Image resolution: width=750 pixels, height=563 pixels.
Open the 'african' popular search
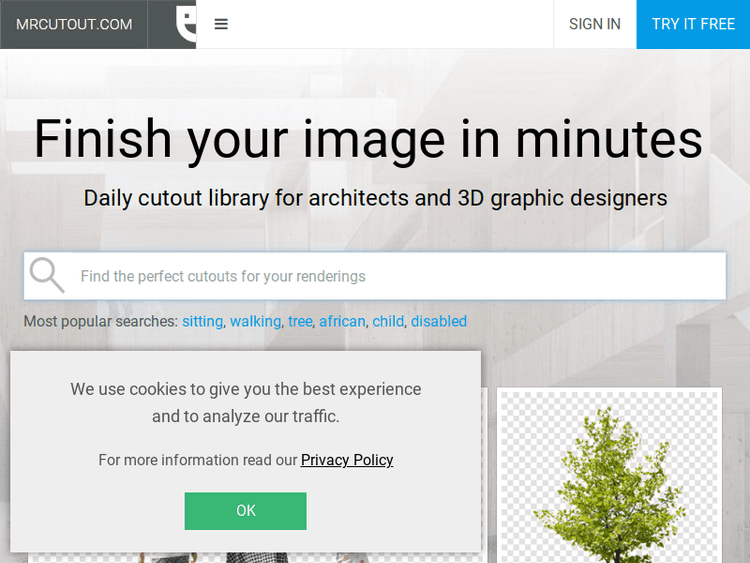point(342,321)
